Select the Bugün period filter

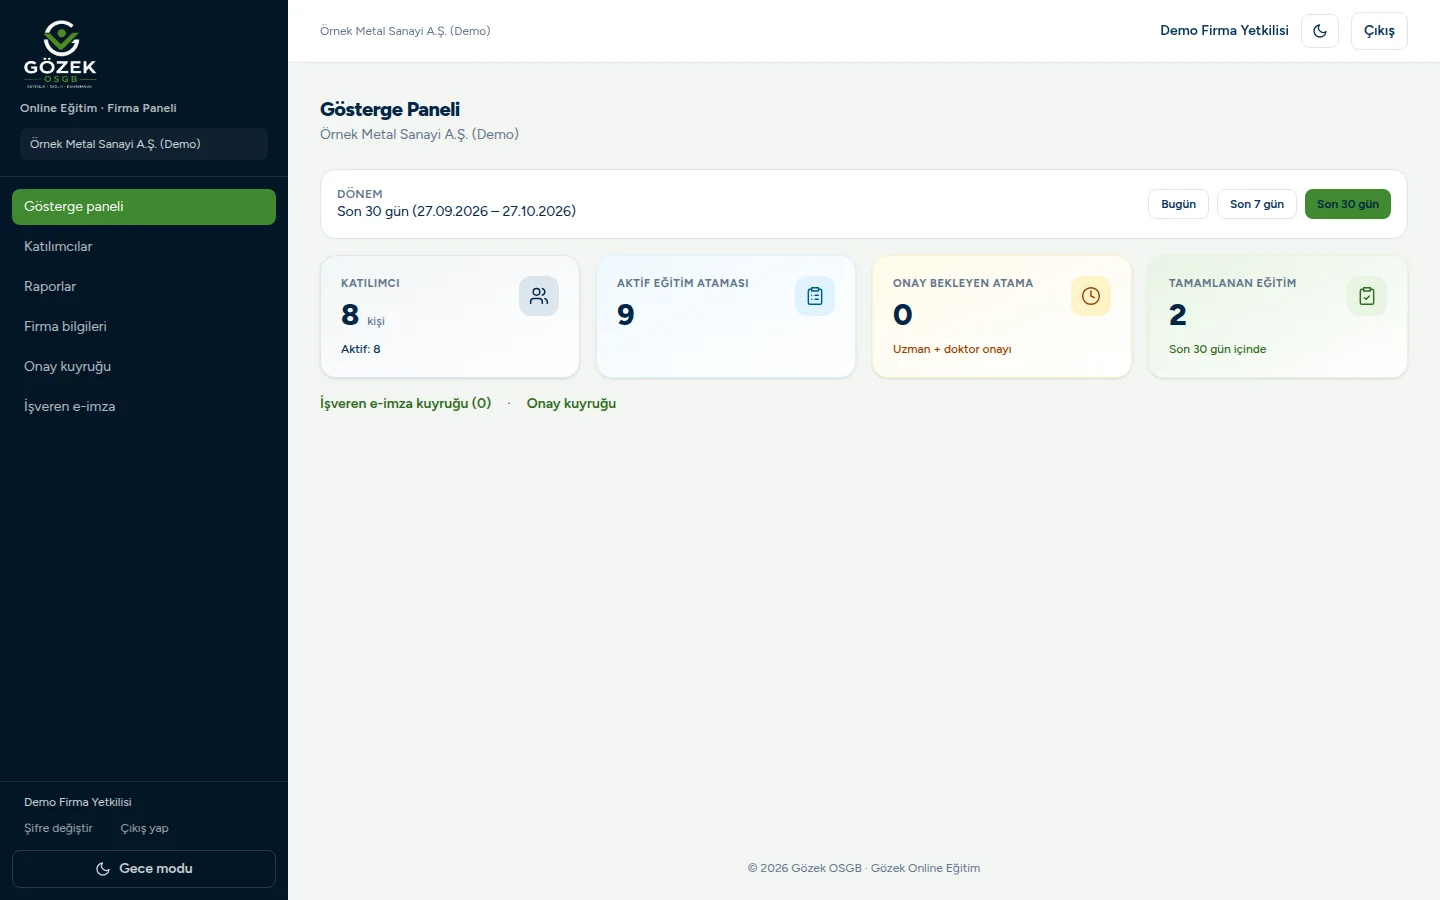pos(1178,204)
